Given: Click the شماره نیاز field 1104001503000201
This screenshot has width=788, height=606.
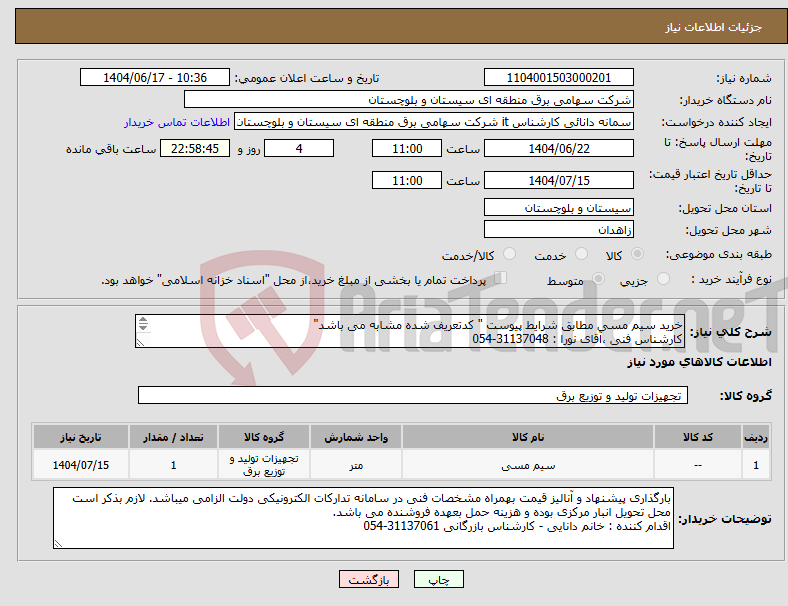Looking at the screenshot, I should [558, 78].
